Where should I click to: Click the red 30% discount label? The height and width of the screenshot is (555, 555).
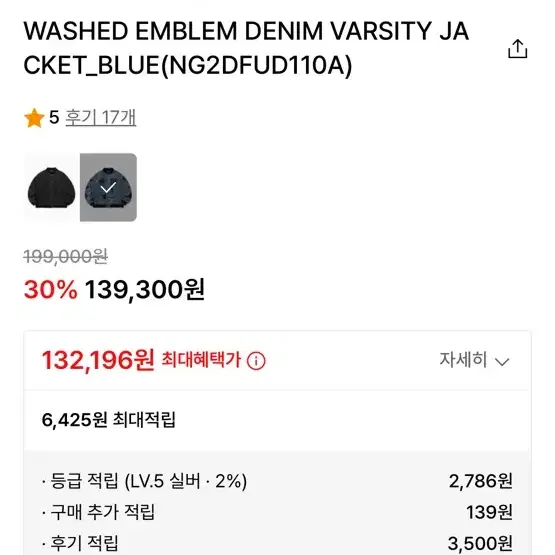(x=50, y=290)
